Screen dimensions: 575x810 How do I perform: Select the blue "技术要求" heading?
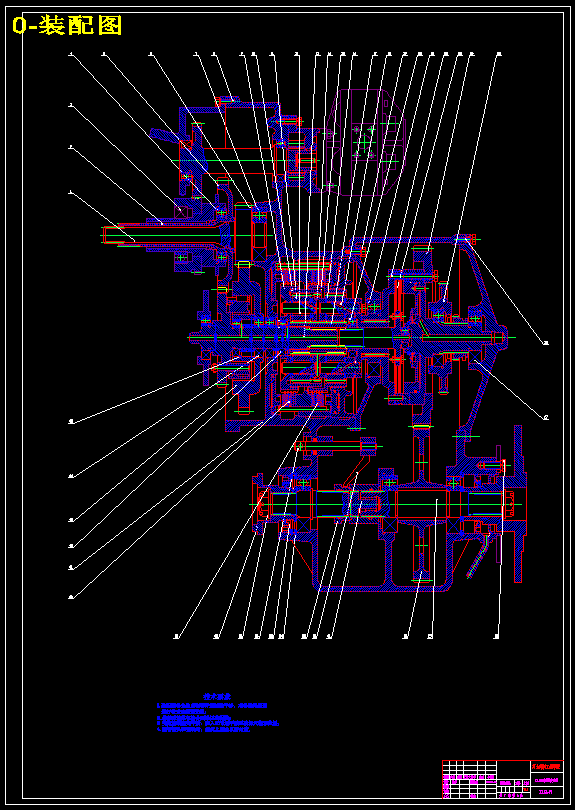[216, 696]
